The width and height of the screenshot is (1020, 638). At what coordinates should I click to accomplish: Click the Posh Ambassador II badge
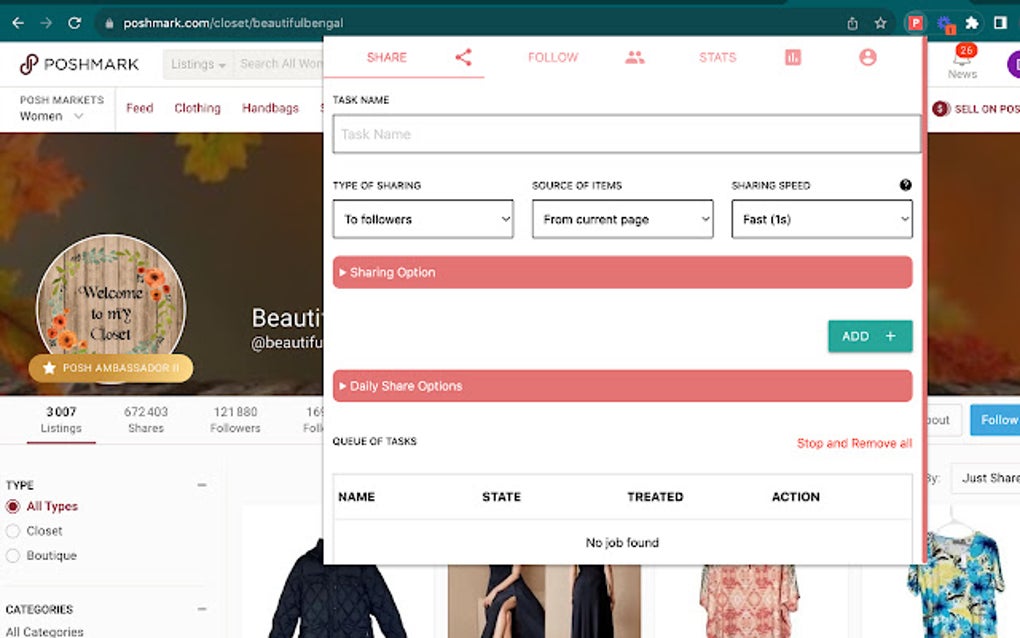111,368
